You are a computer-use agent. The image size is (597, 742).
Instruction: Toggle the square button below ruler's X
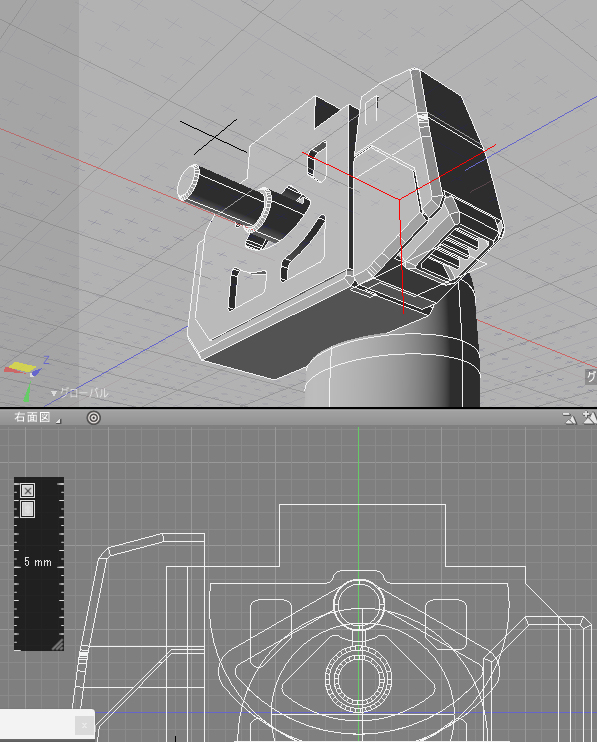click(28, 509)
